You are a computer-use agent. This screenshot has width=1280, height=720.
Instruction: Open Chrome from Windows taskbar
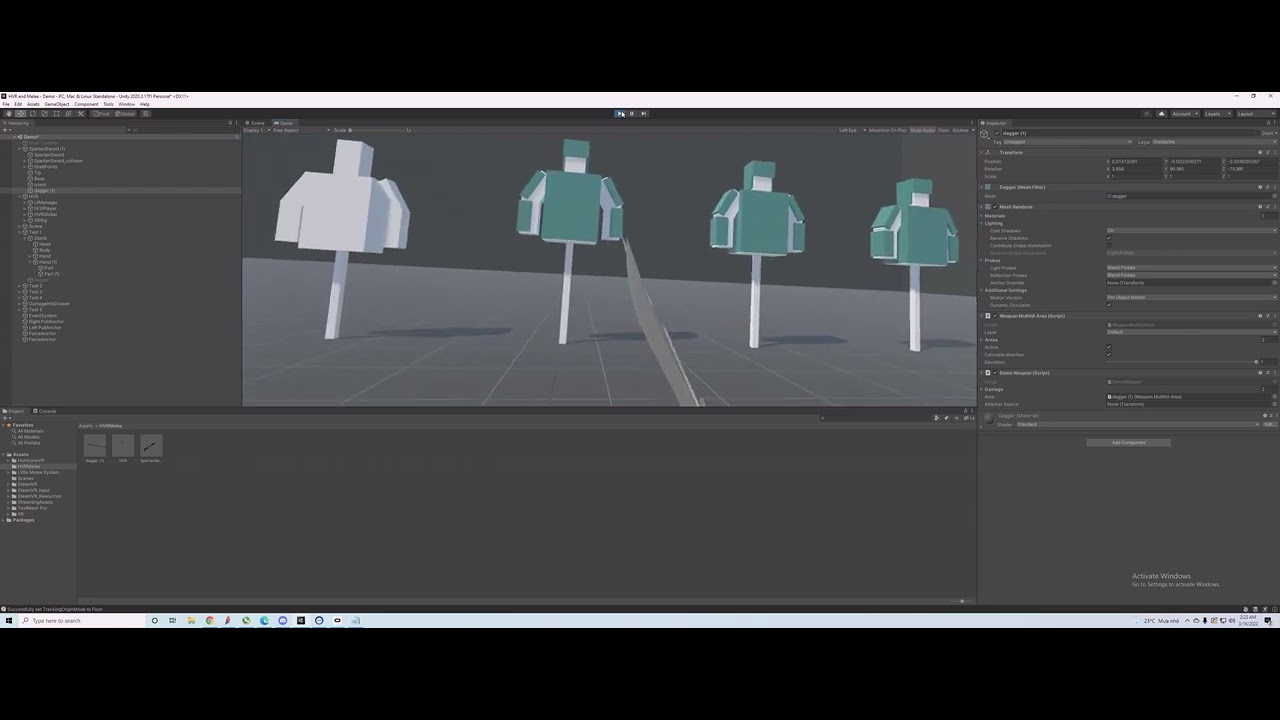[209, 620]
